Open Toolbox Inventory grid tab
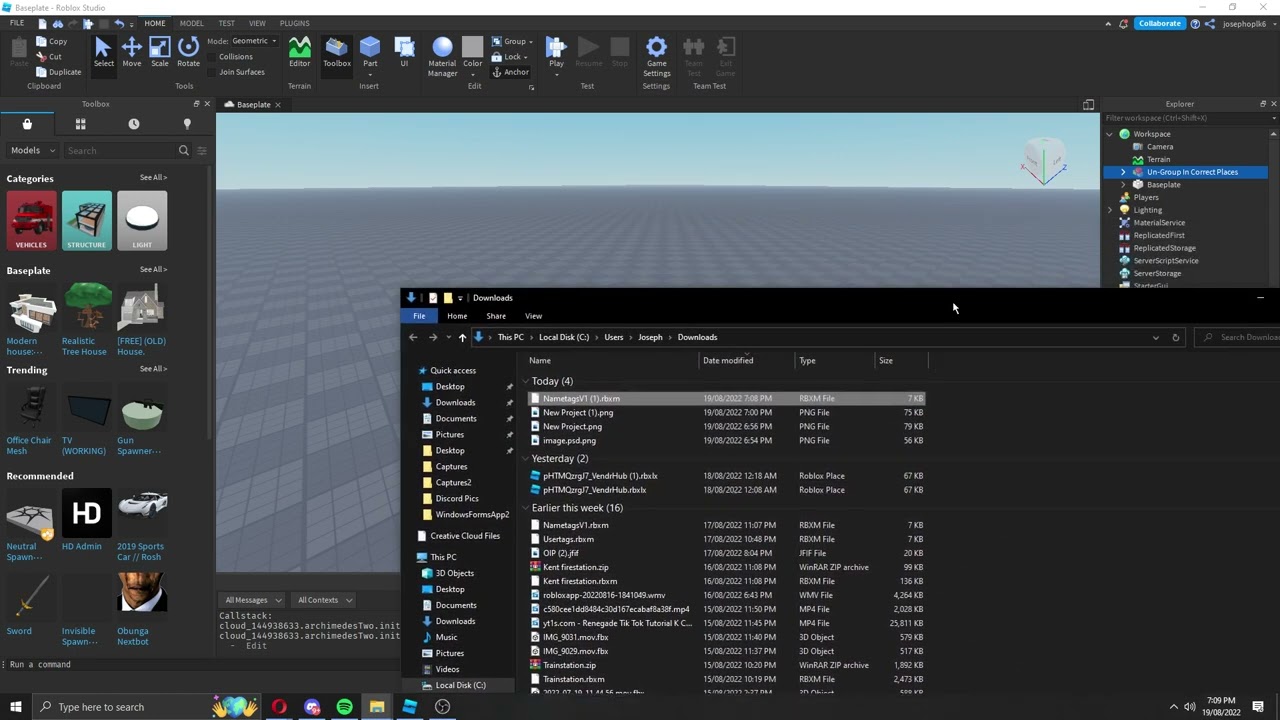The width and height of the screenshot is (1280, 720). tap(80, 124)
